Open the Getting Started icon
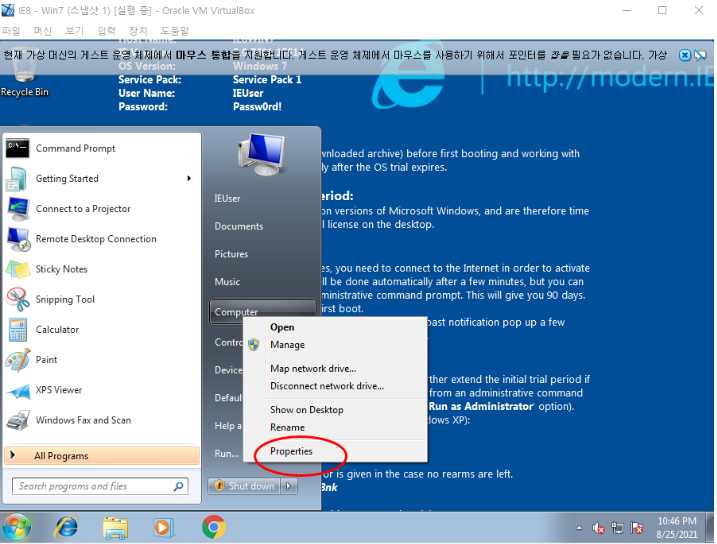717x544 pixels. click(17, 179)
